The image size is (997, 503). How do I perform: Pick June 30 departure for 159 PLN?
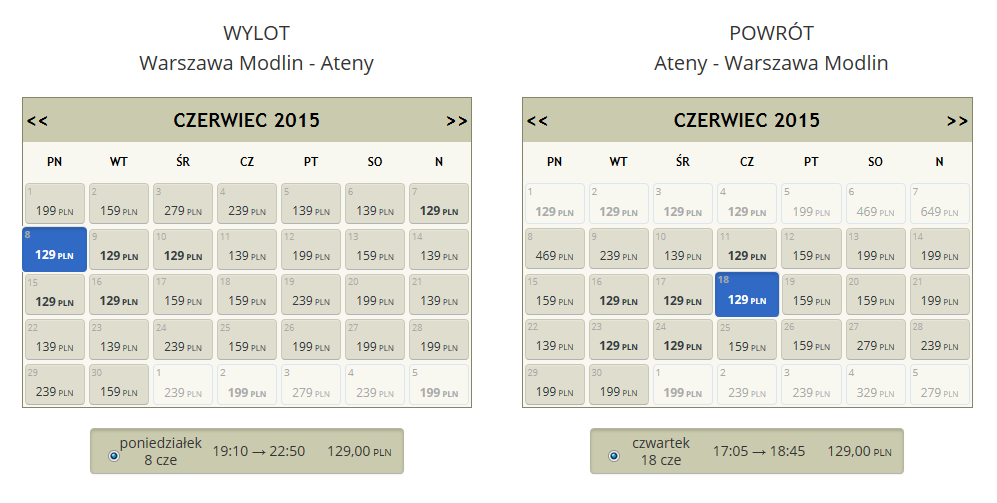tap(119, 385)
